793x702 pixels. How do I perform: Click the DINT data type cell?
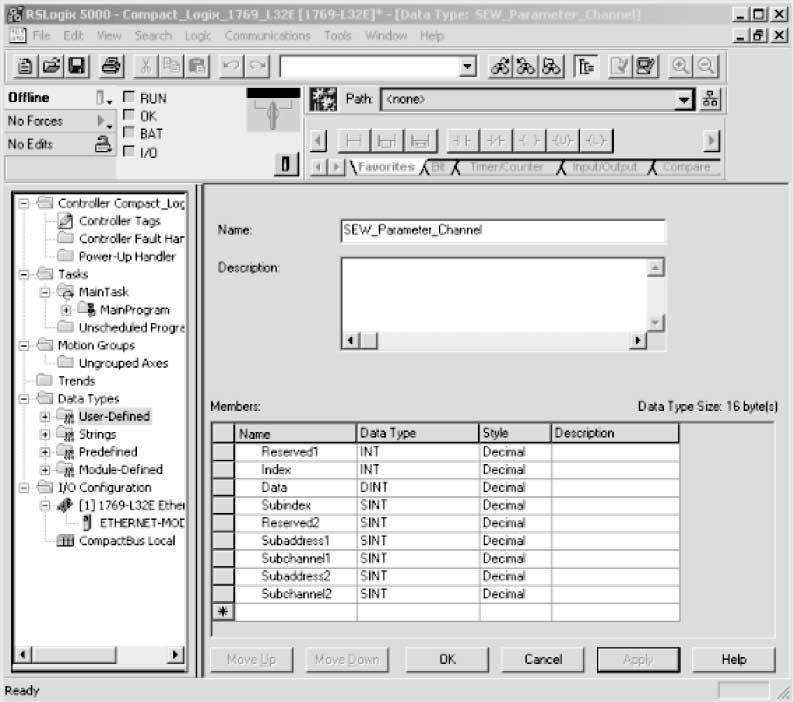pos(418,488)
